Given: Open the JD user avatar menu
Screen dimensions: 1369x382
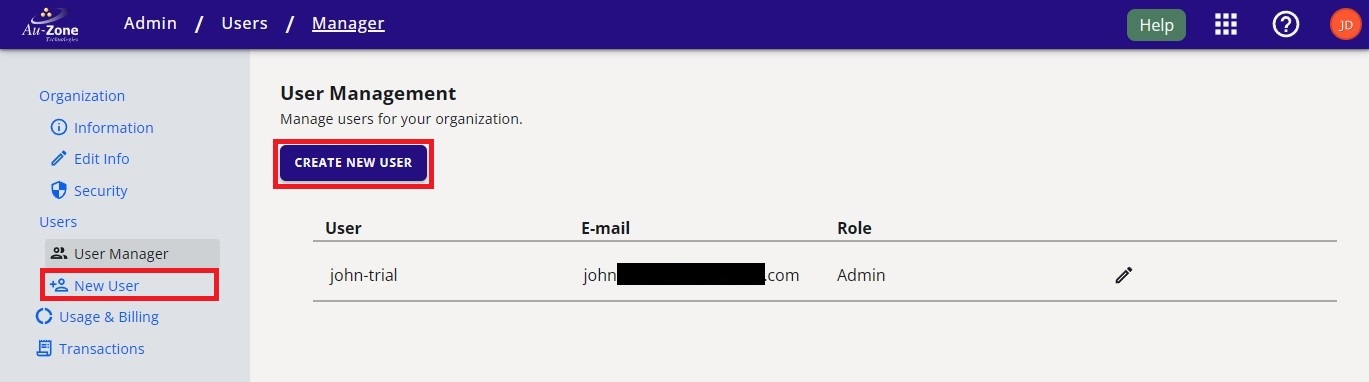Looking at the screenshot, I should pyautogui.click(x=1345, y=25).
